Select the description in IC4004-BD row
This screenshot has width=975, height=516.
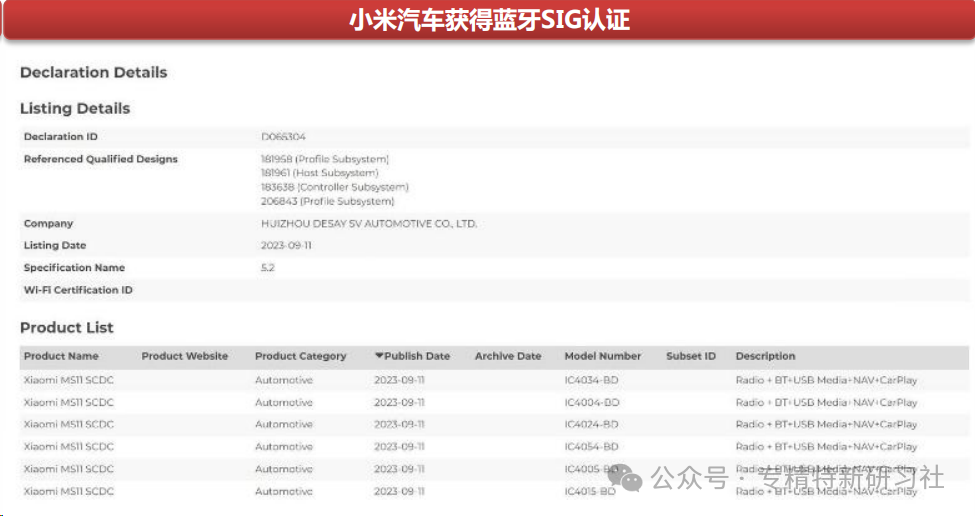pyautogui.click(x=826, y=402)
